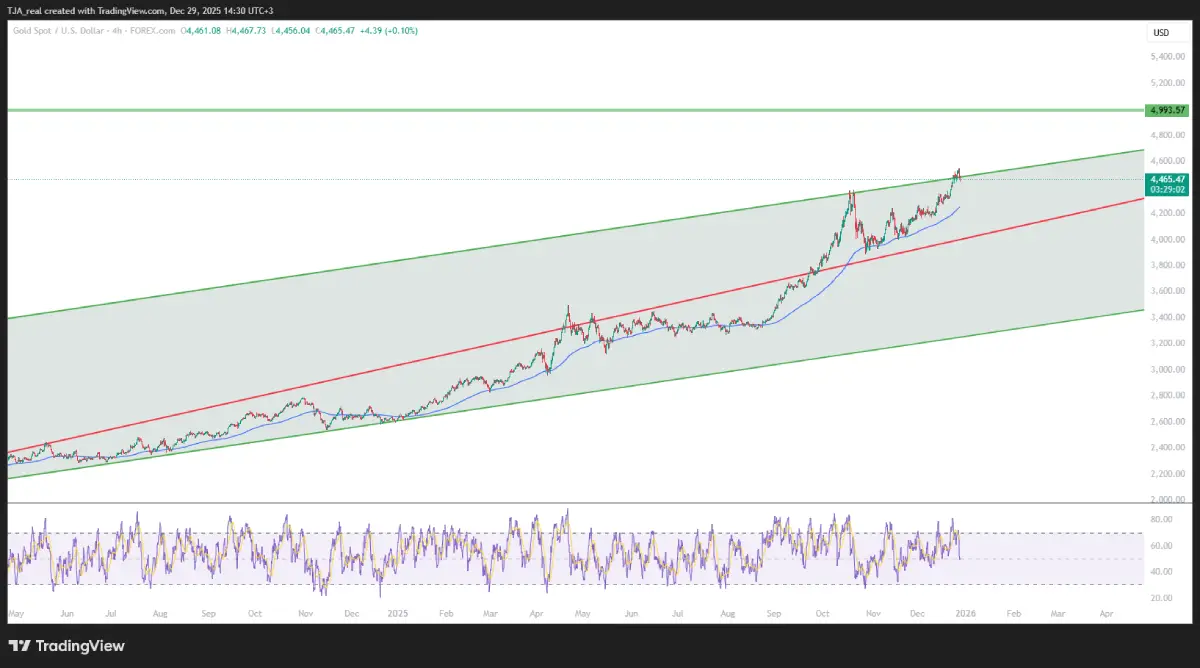Click the 2026 marker on time axis
Viewport: 1200px width, 668px height.
point(966,610)
